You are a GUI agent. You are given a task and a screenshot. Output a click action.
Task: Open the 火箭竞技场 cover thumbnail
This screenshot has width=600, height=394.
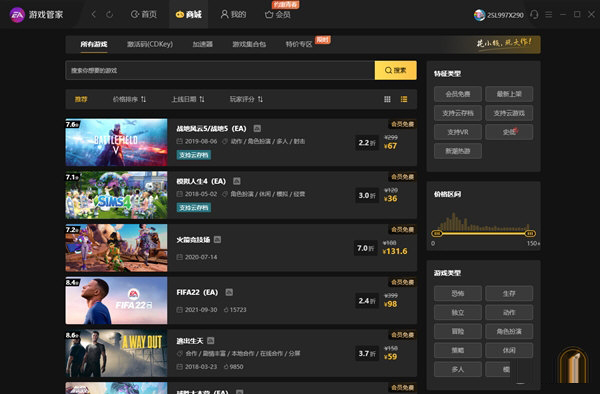[116, 248]
